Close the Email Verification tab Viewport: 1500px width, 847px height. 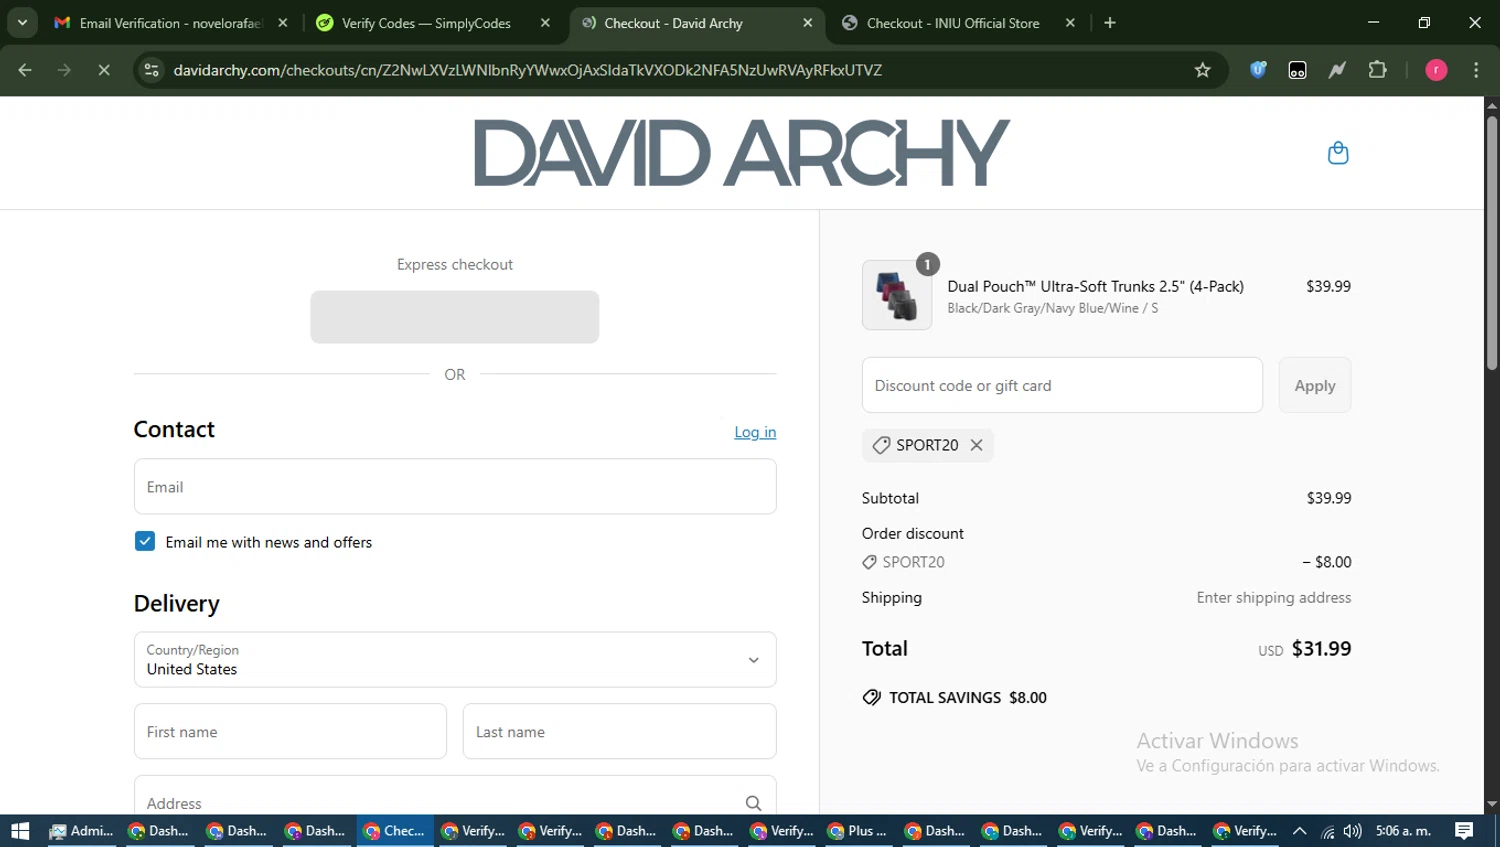[283, 22]
